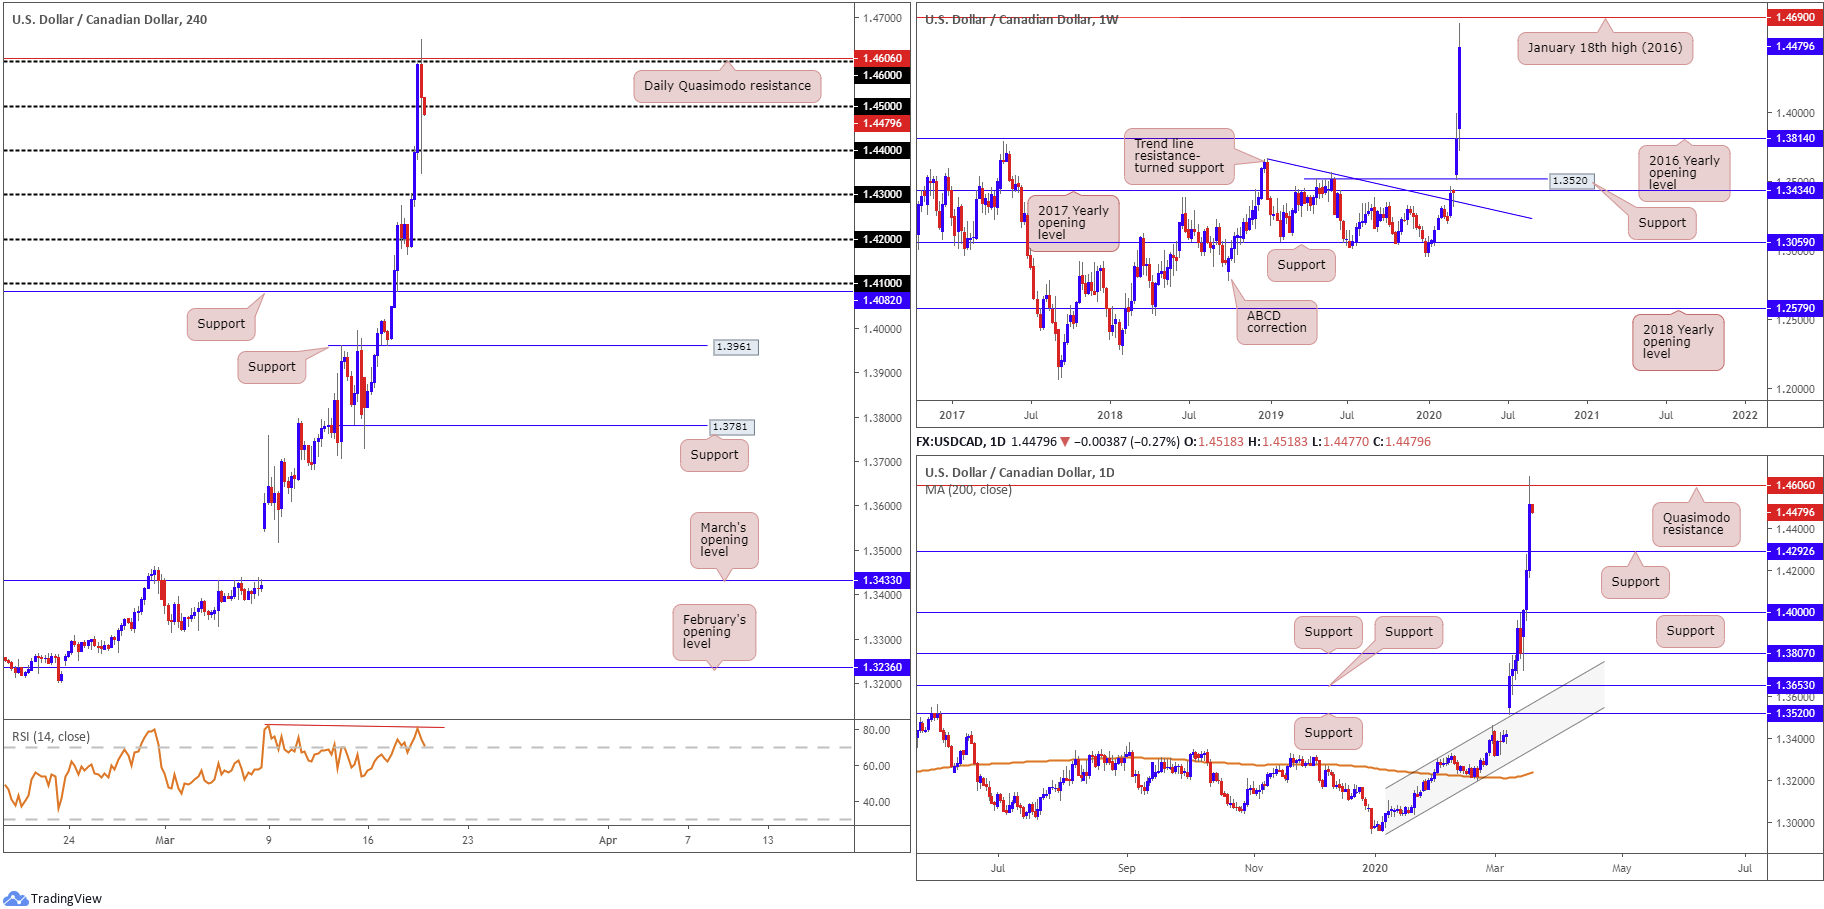Click the MA (200, close) indicator label

click(968, 490)
